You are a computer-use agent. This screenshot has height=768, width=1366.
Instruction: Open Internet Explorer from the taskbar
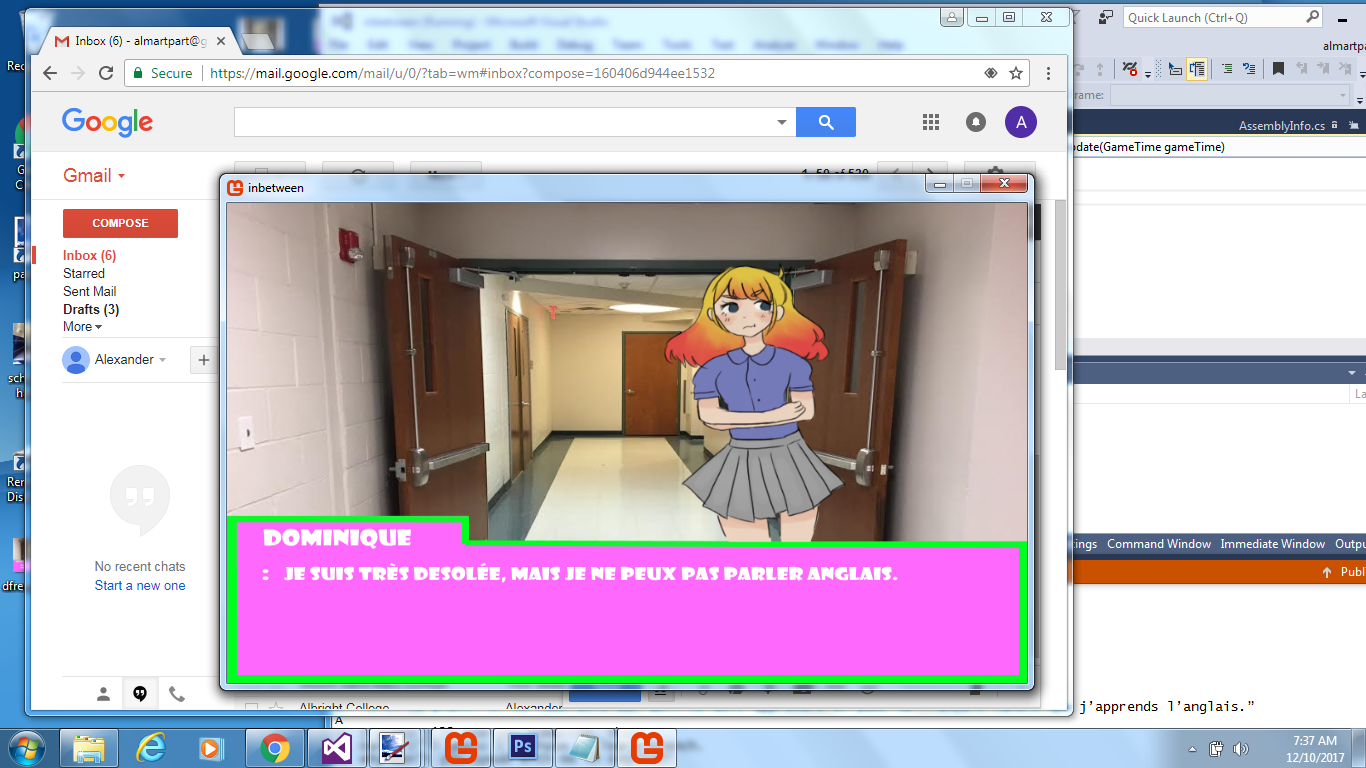[152, 748]
